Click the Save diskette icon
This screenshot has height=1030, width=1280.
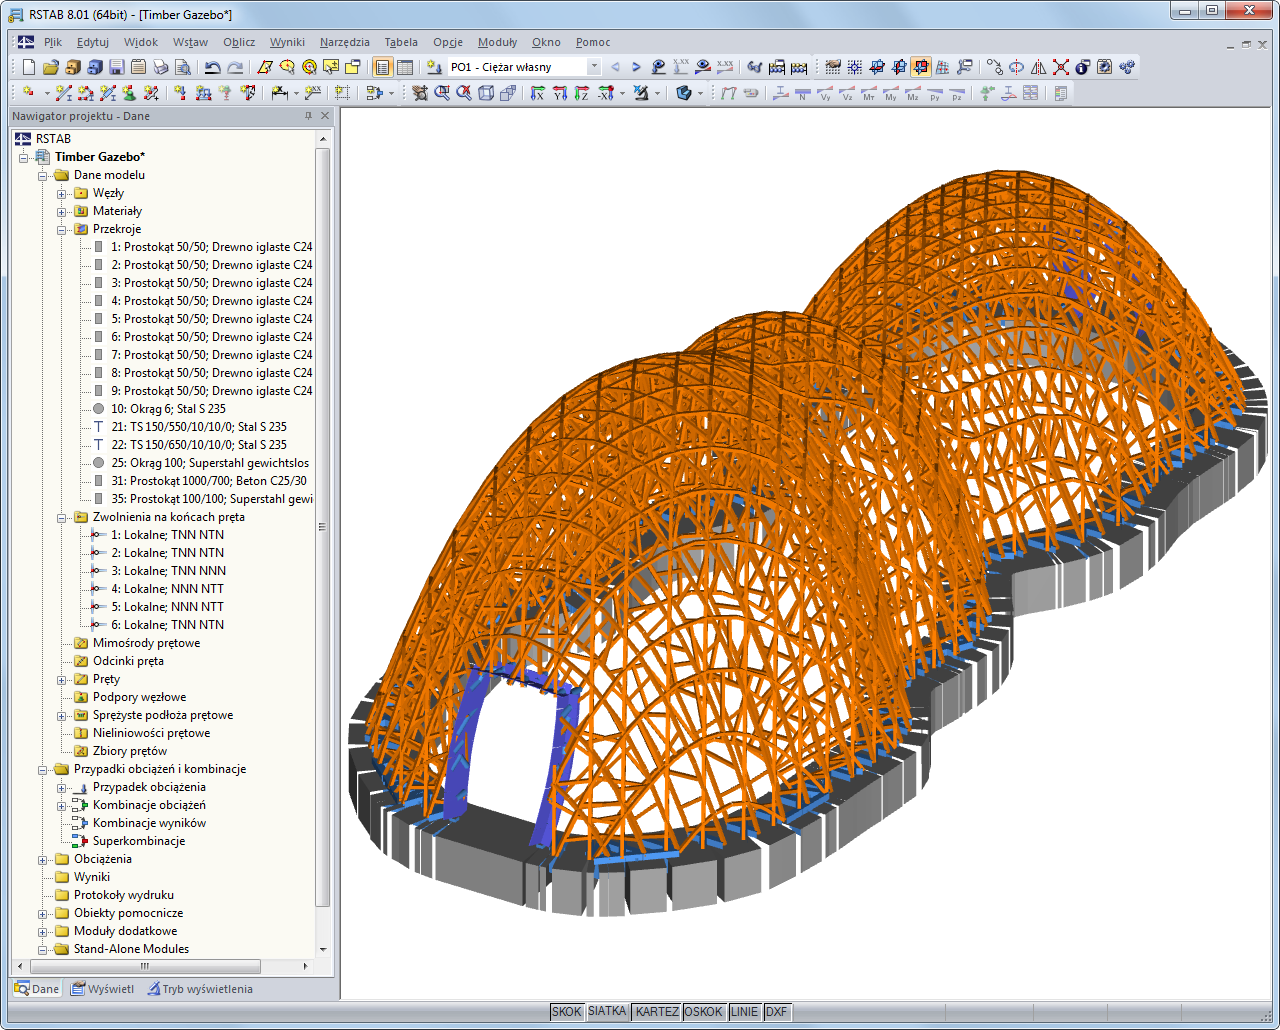tap(116, 67)
